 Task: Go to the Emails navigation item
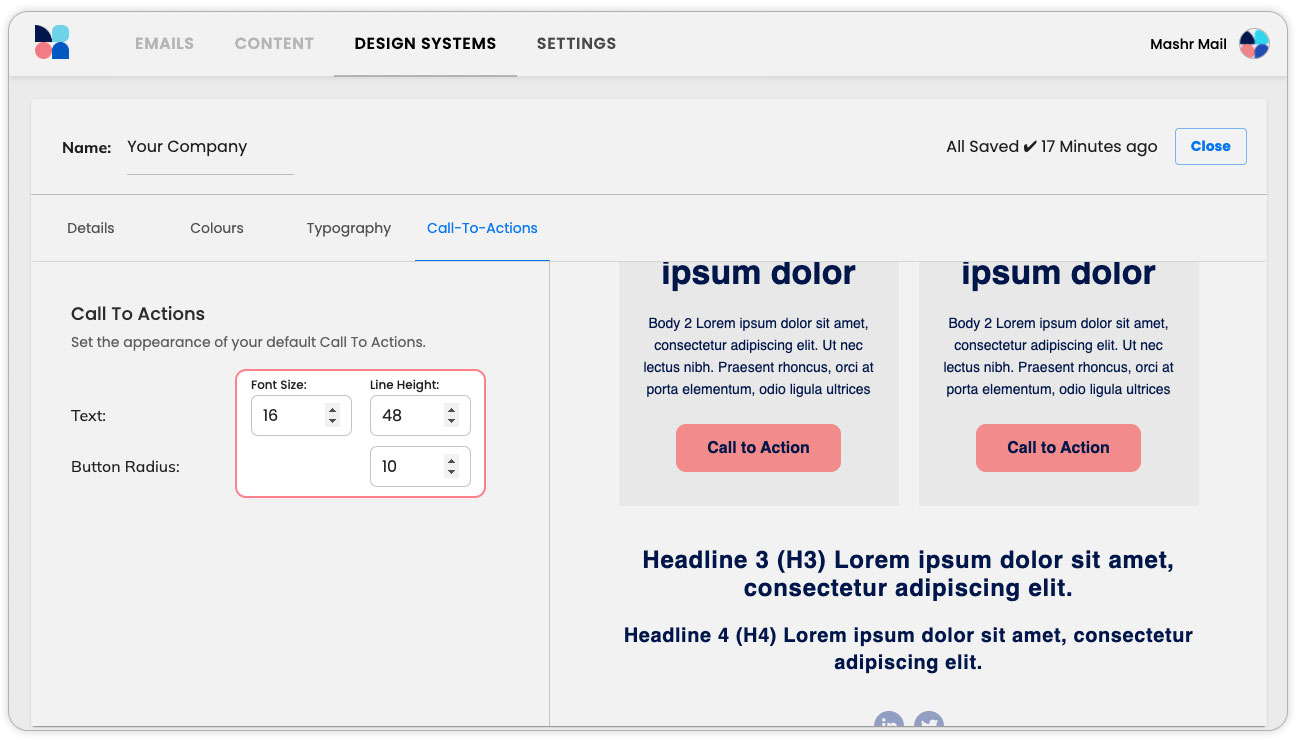pyautogui.click(x=164, y=44)
